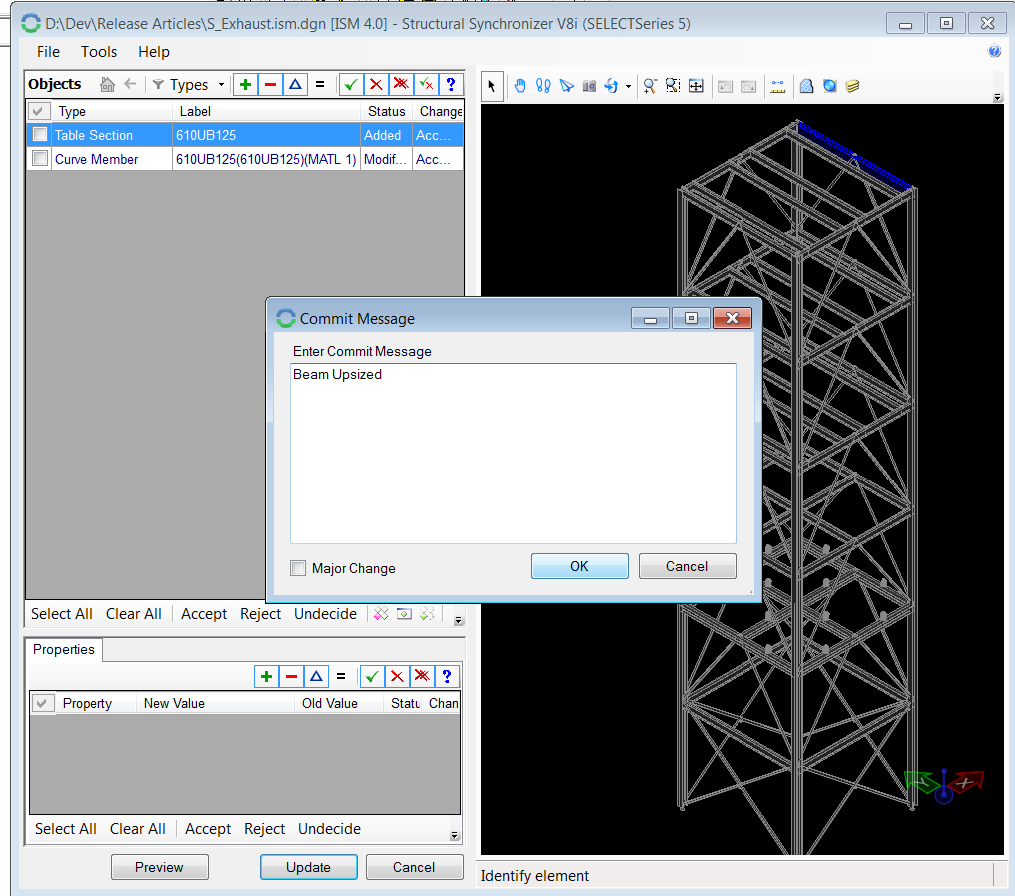Open the Tools menu

point(99,52)
